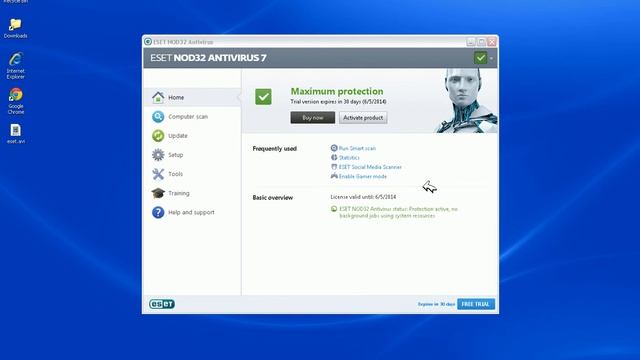Go to the Update section
The image size is (640, 360).
coord(192,136)
